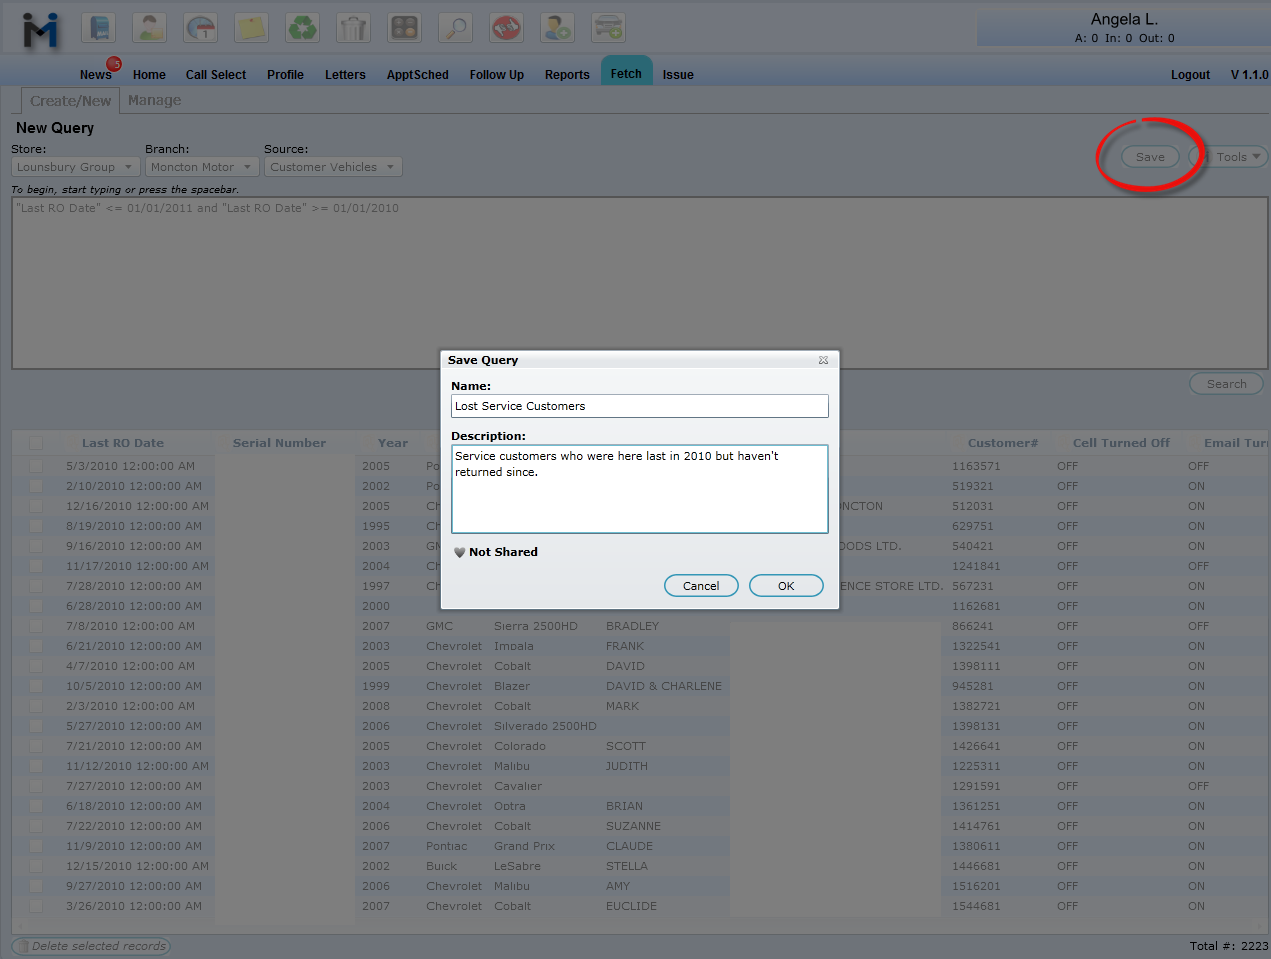
Task: Click the mailbox icon in top toolbar
Action: [x=99, y=28]
